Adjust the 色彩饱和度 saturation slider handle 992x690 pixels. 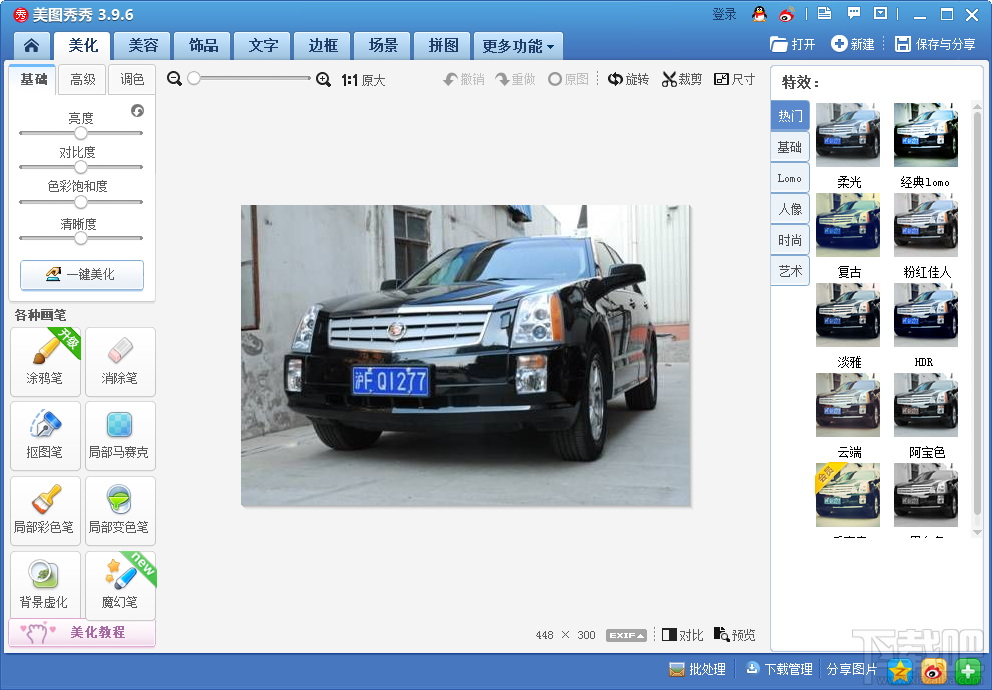[x=80, y=202]
